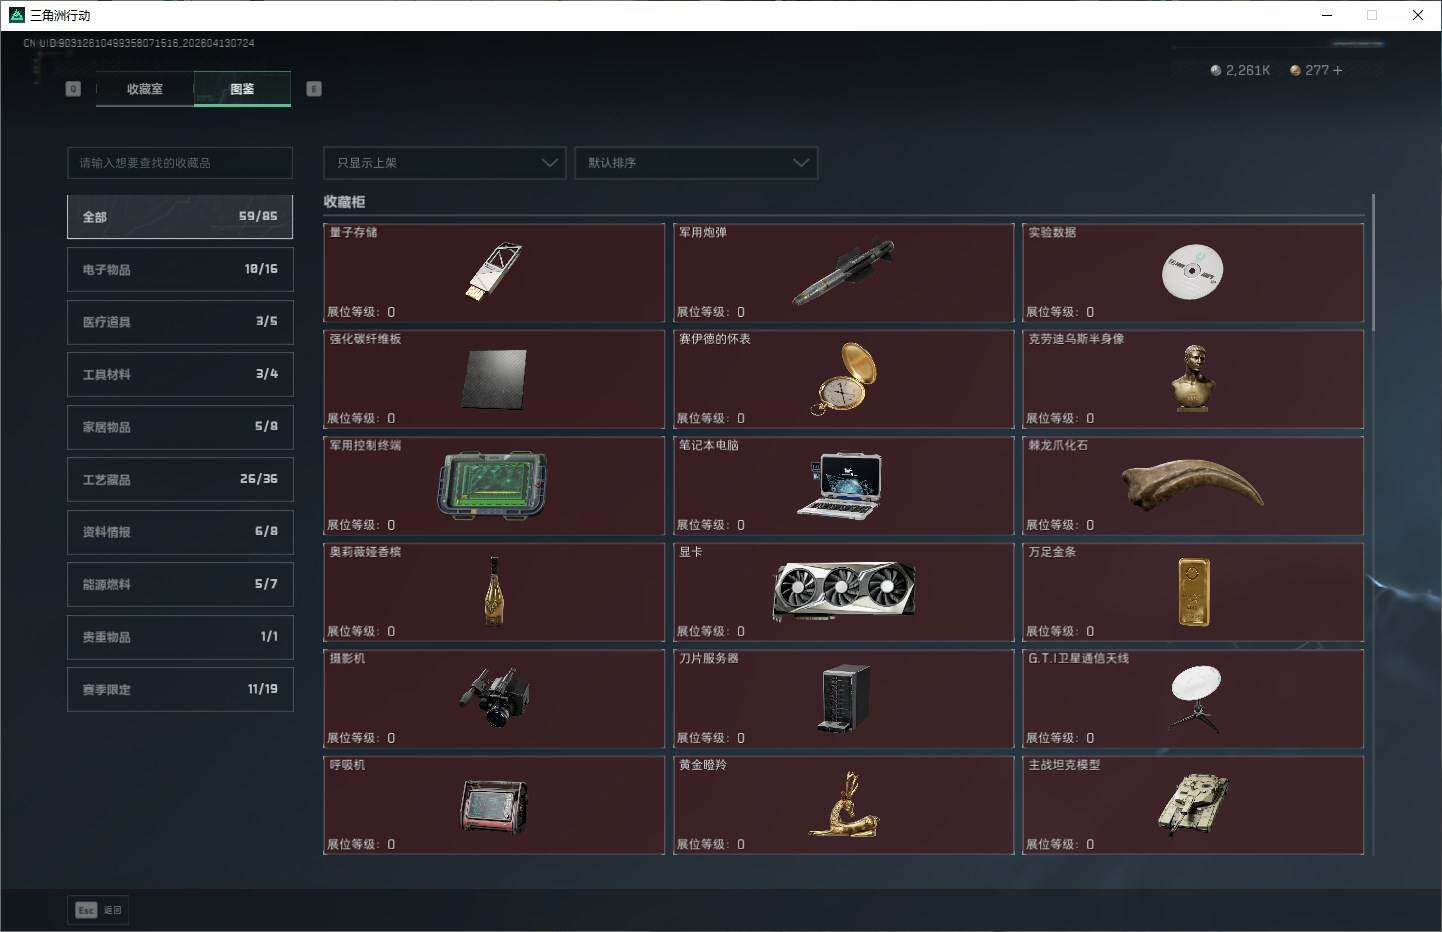The height and width of the screenshot is (932, 1442).
Task: Show the 工具材料 category
Action: [180, 375]
